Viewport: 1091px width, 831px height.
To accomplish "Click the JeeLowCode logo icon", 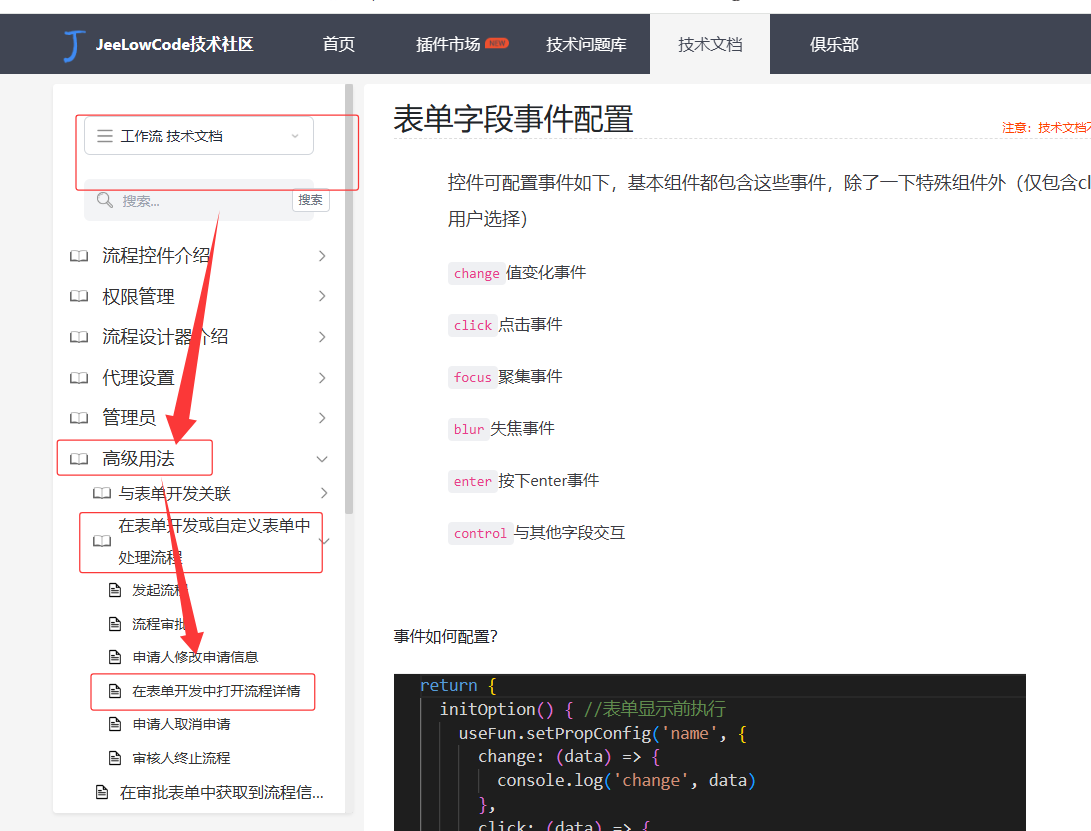I will (73, 45).
